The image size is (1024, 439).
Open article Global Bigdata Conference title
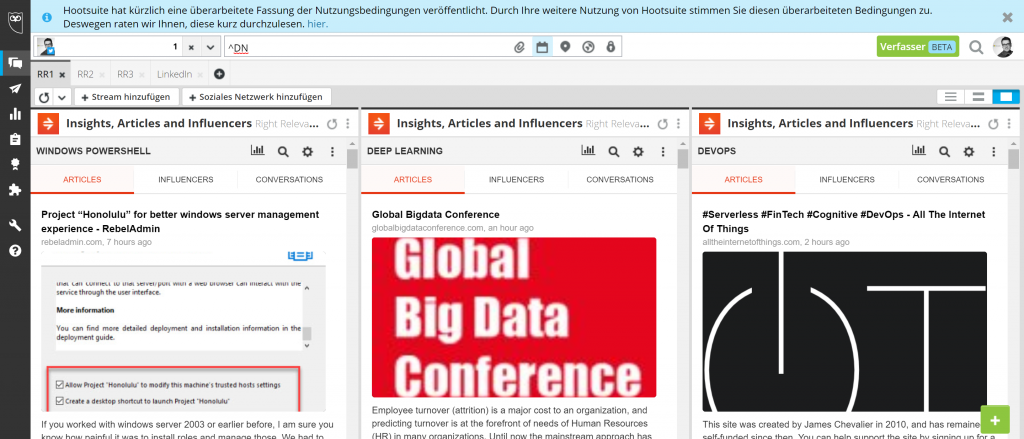(436, 214)
